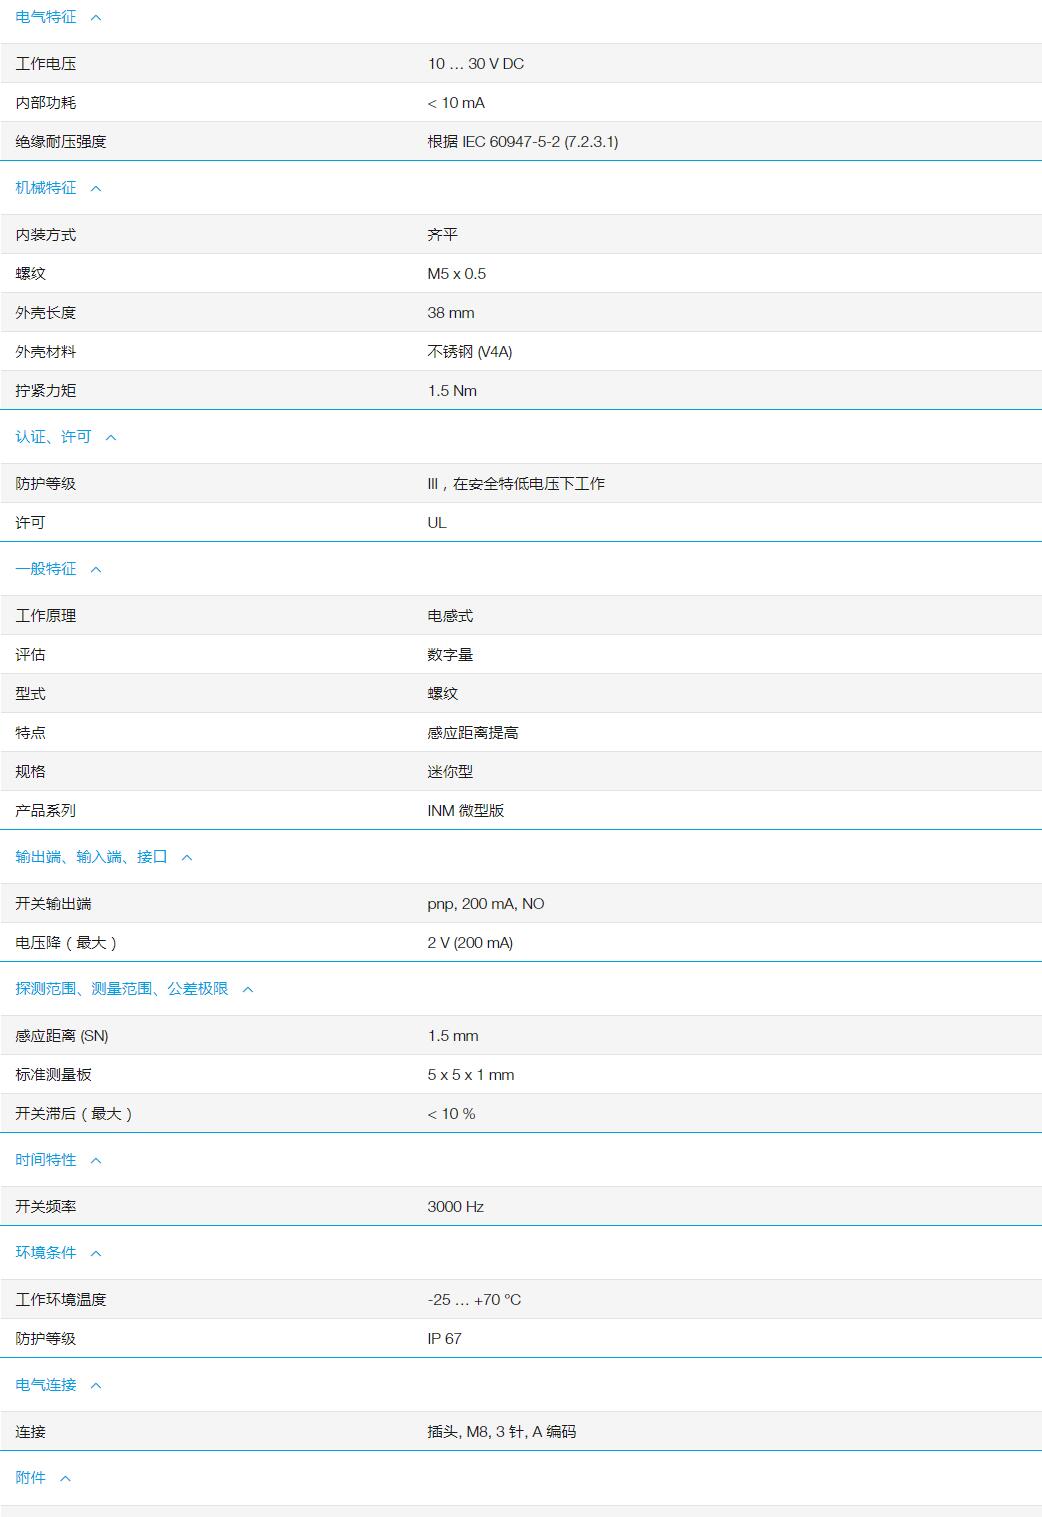The image size is (1042, 1517).
Task: Click the 开关频率 value 3000 Hz
Action: coord(455,1206)
